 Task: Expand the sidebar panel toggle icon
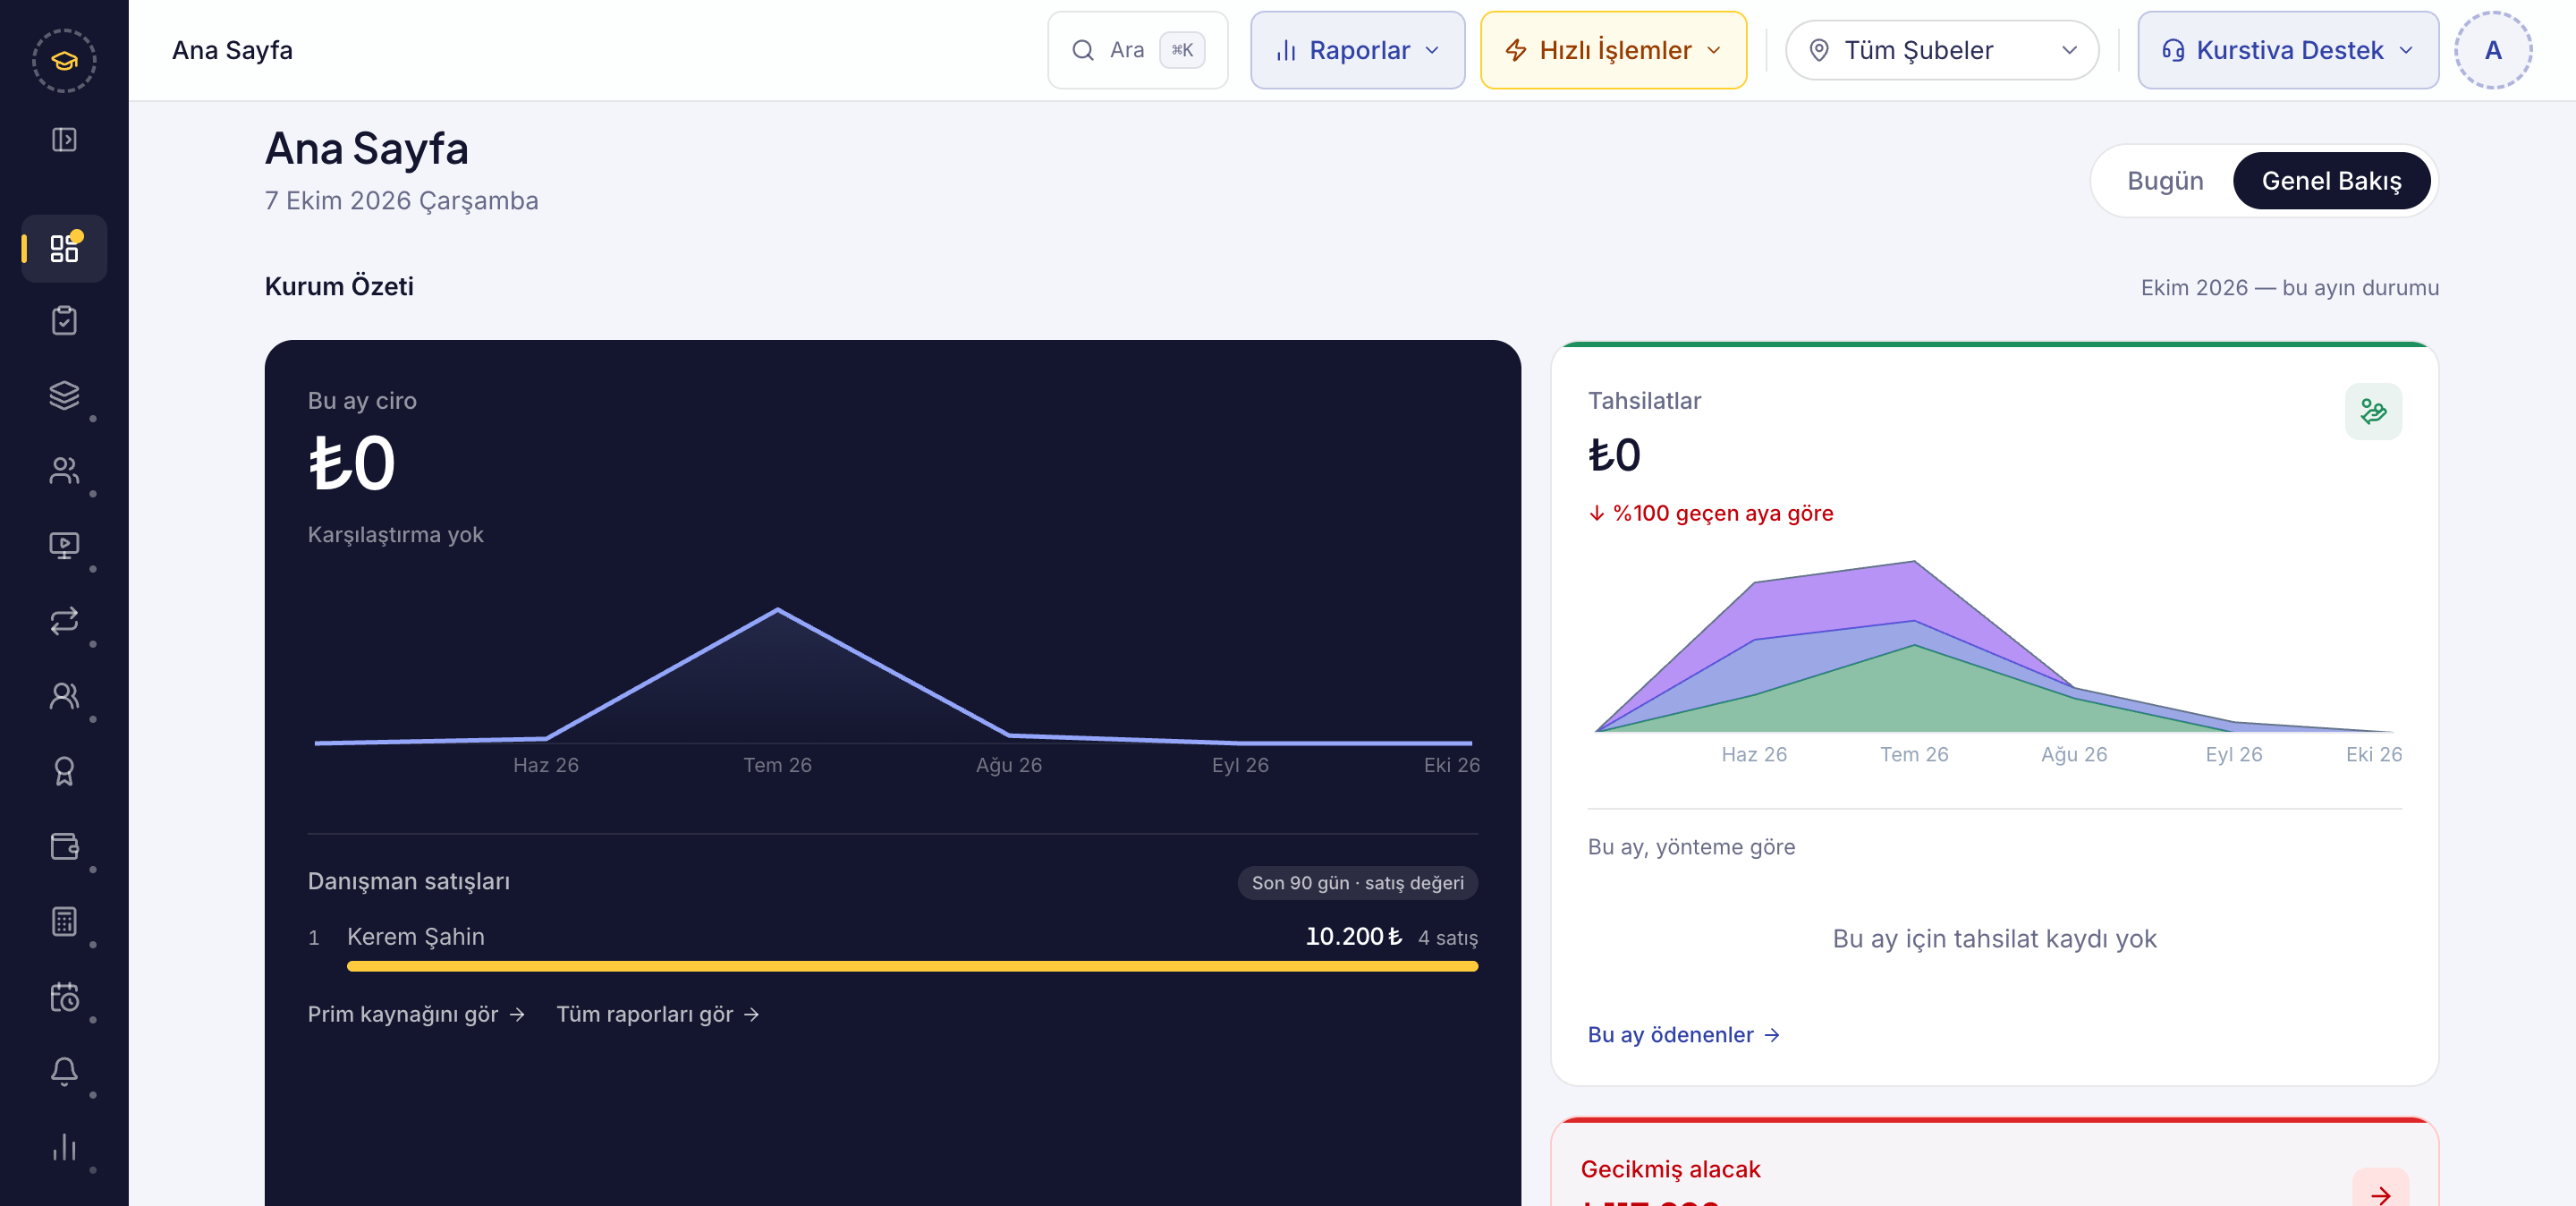pos(64,139)
